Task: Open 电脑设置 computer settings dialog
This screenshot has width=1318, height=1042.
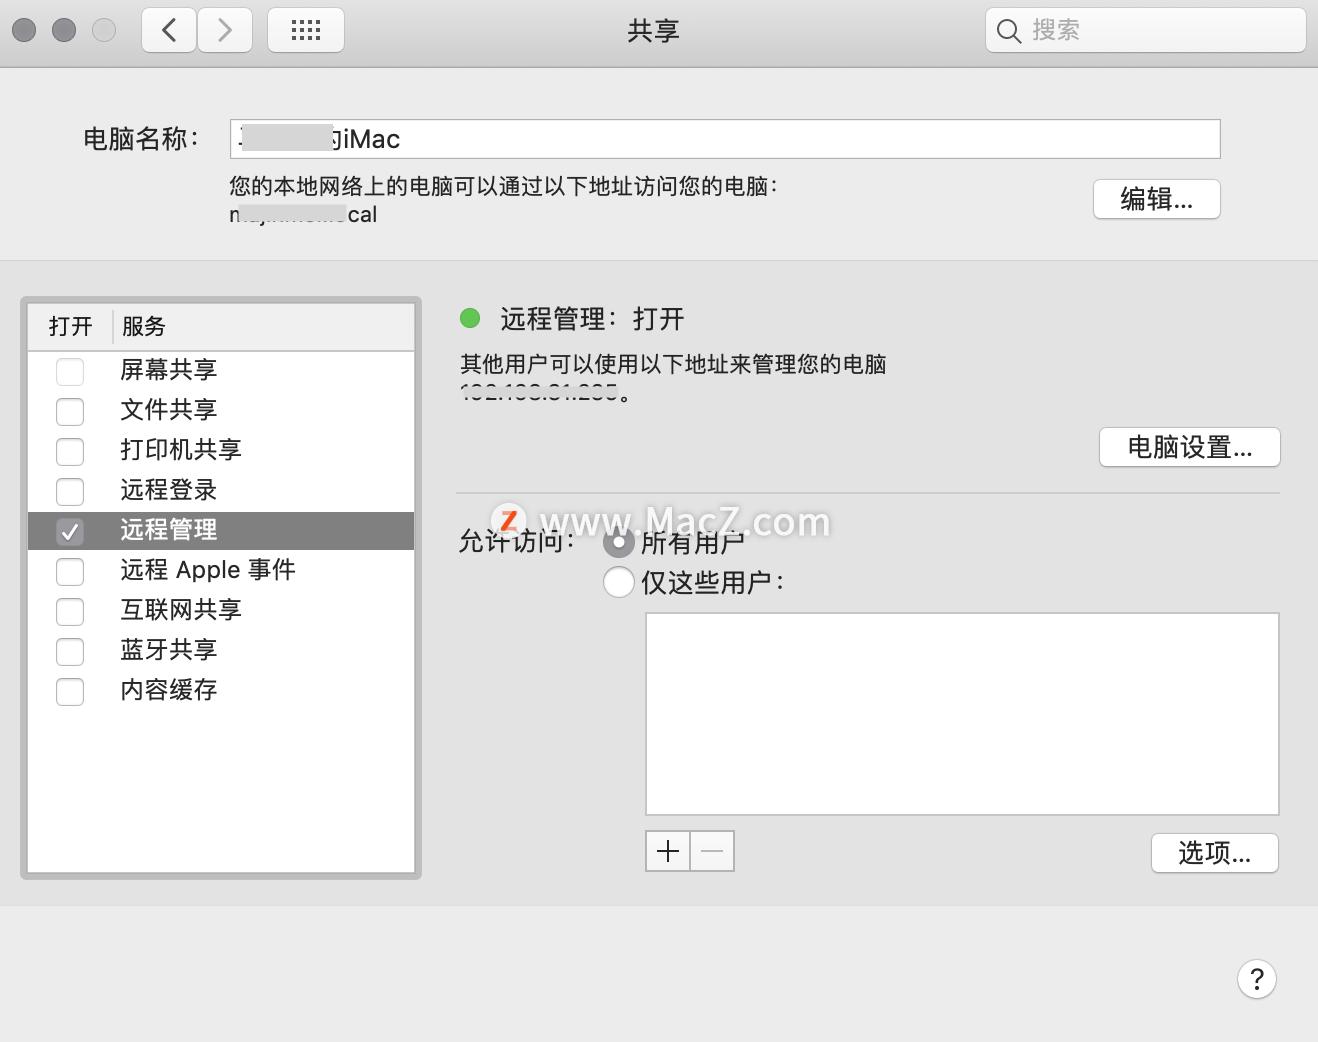Action: click(x=1189, y=447)
